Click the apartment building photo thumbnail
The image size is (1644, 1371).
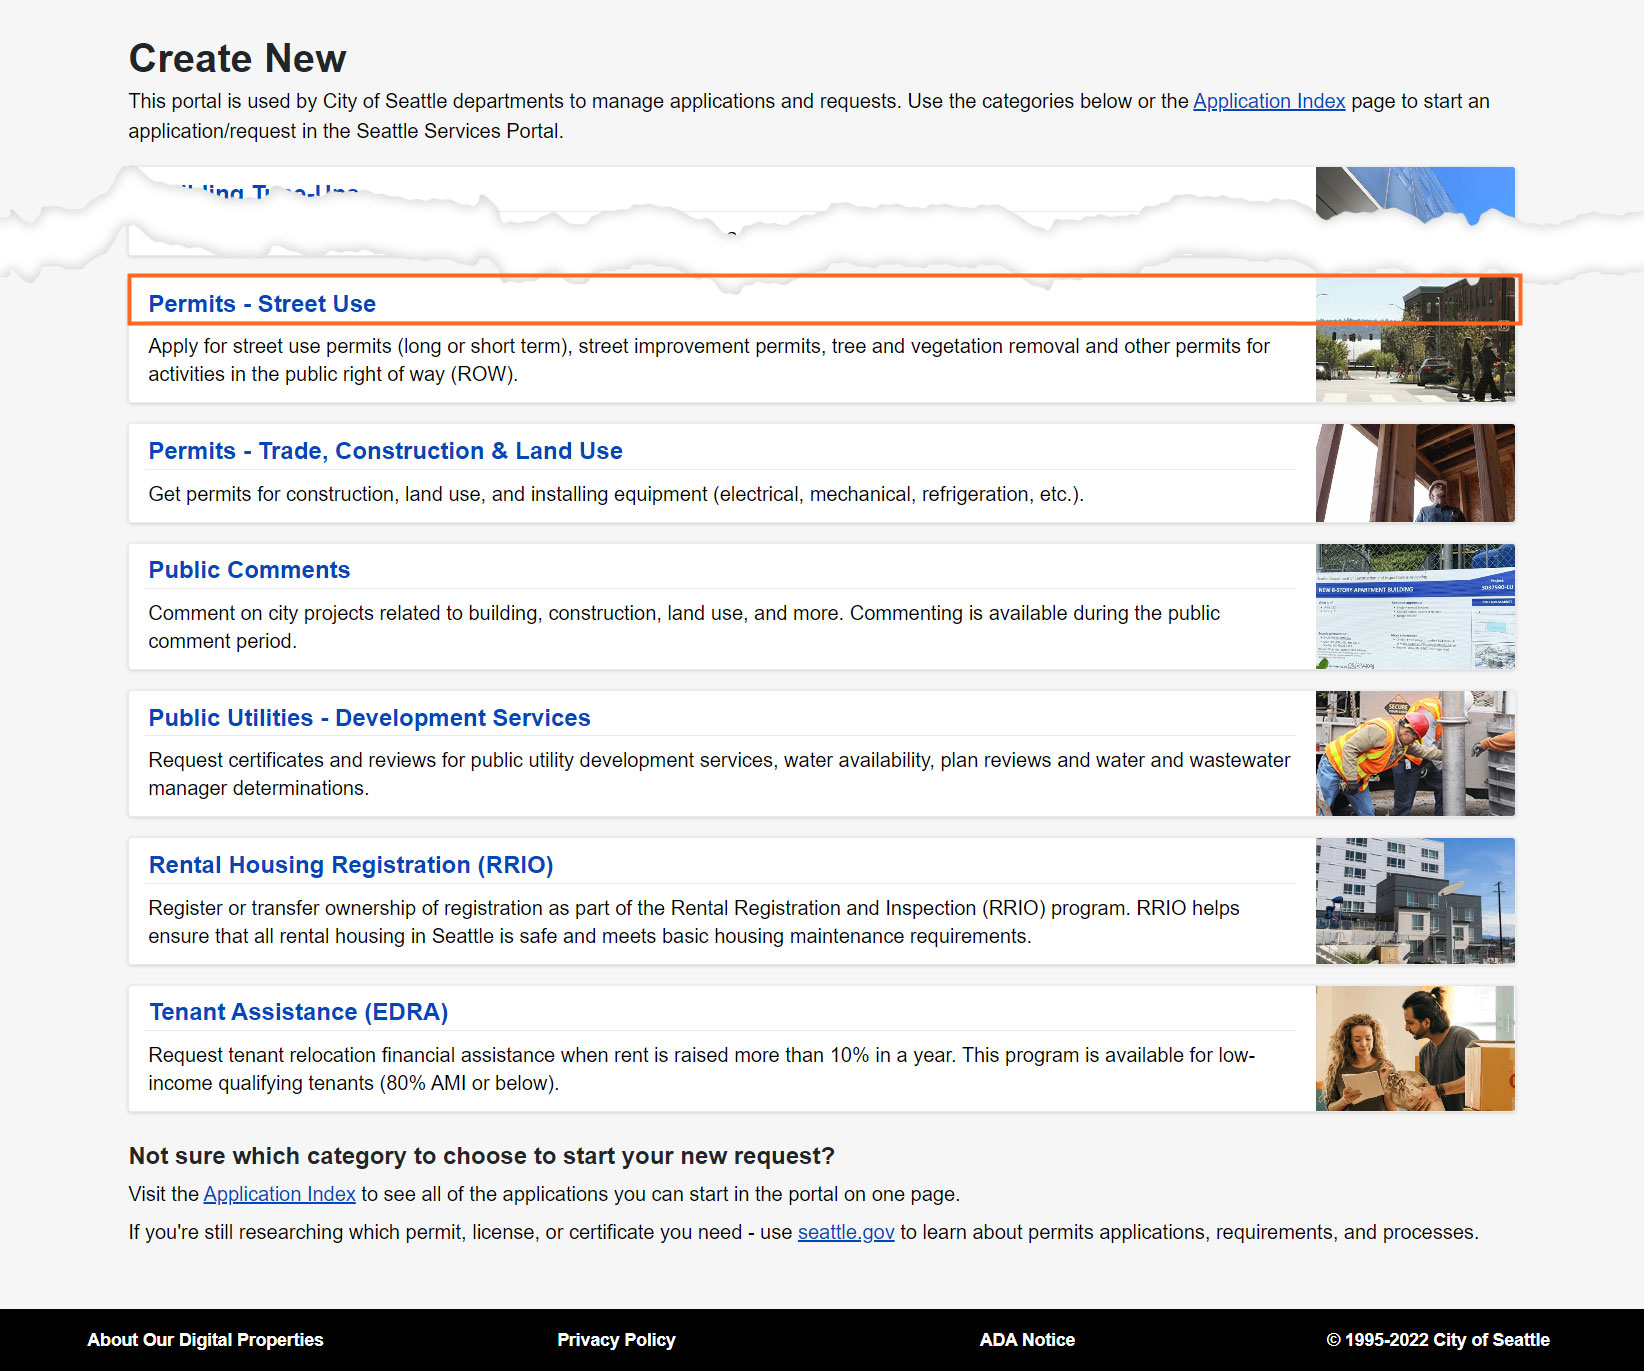pyautogui.click(x=1414, y=901)
